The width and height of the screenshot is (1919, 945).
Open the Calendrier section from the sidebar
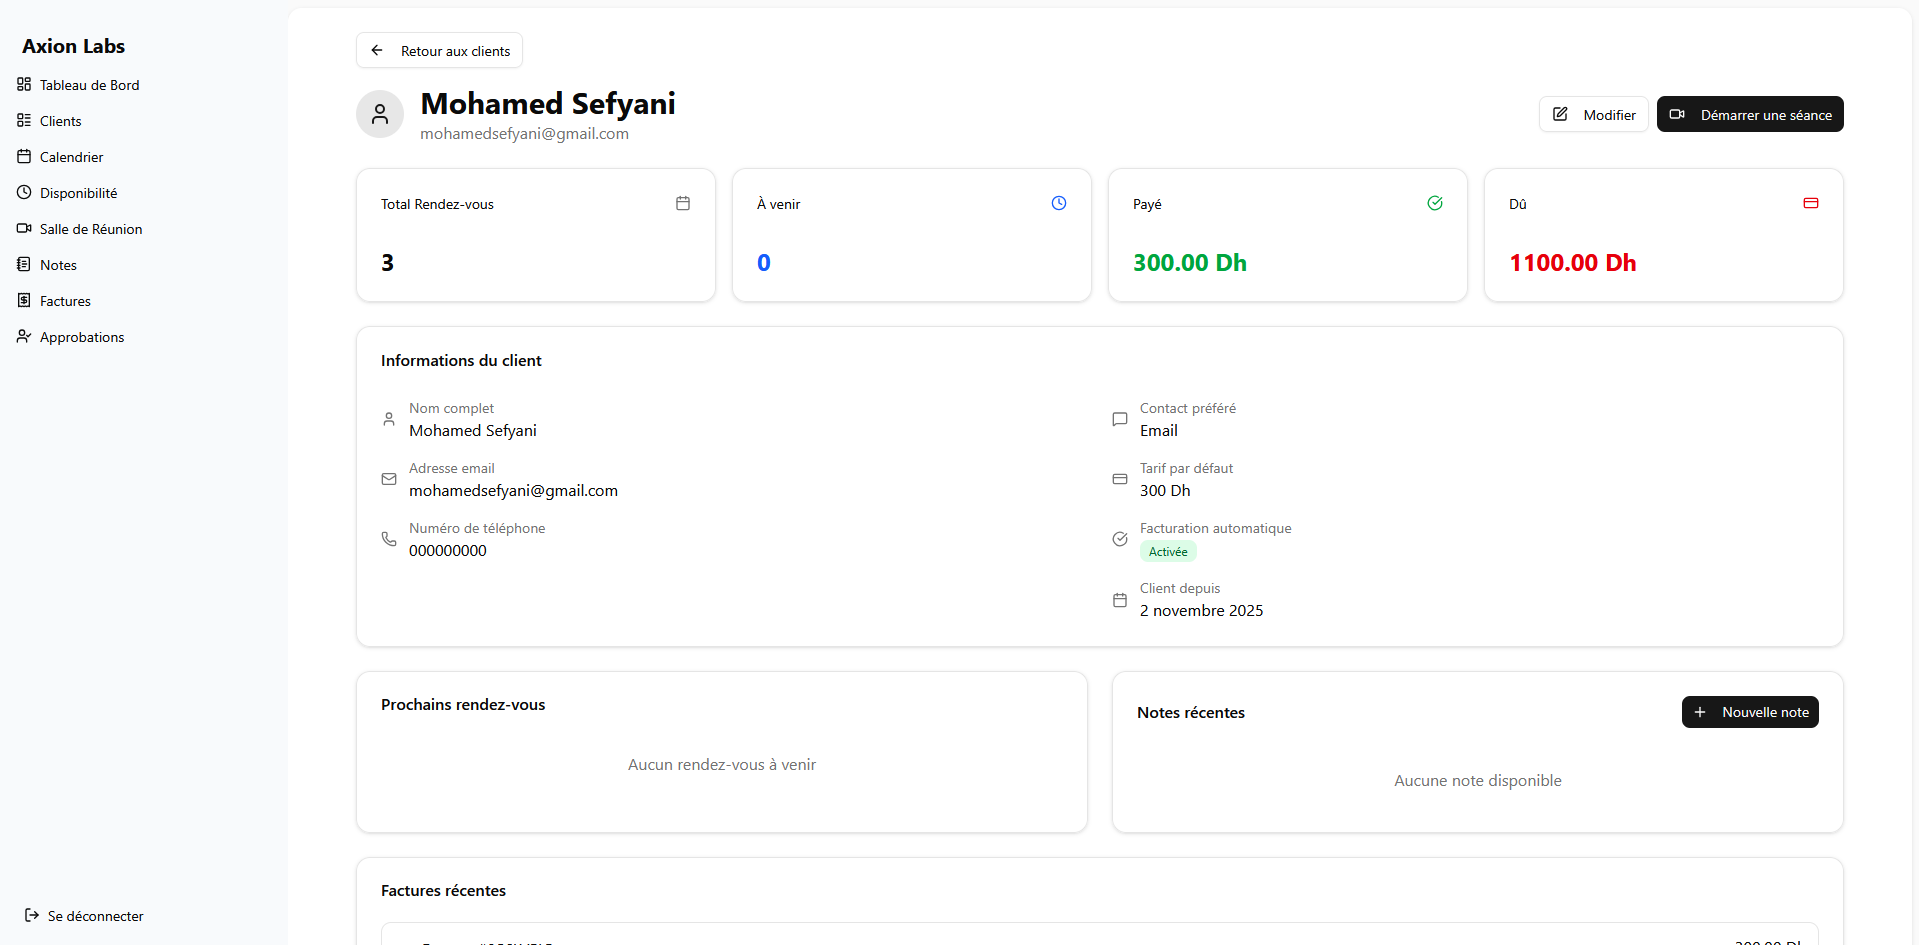pos(70,157)
